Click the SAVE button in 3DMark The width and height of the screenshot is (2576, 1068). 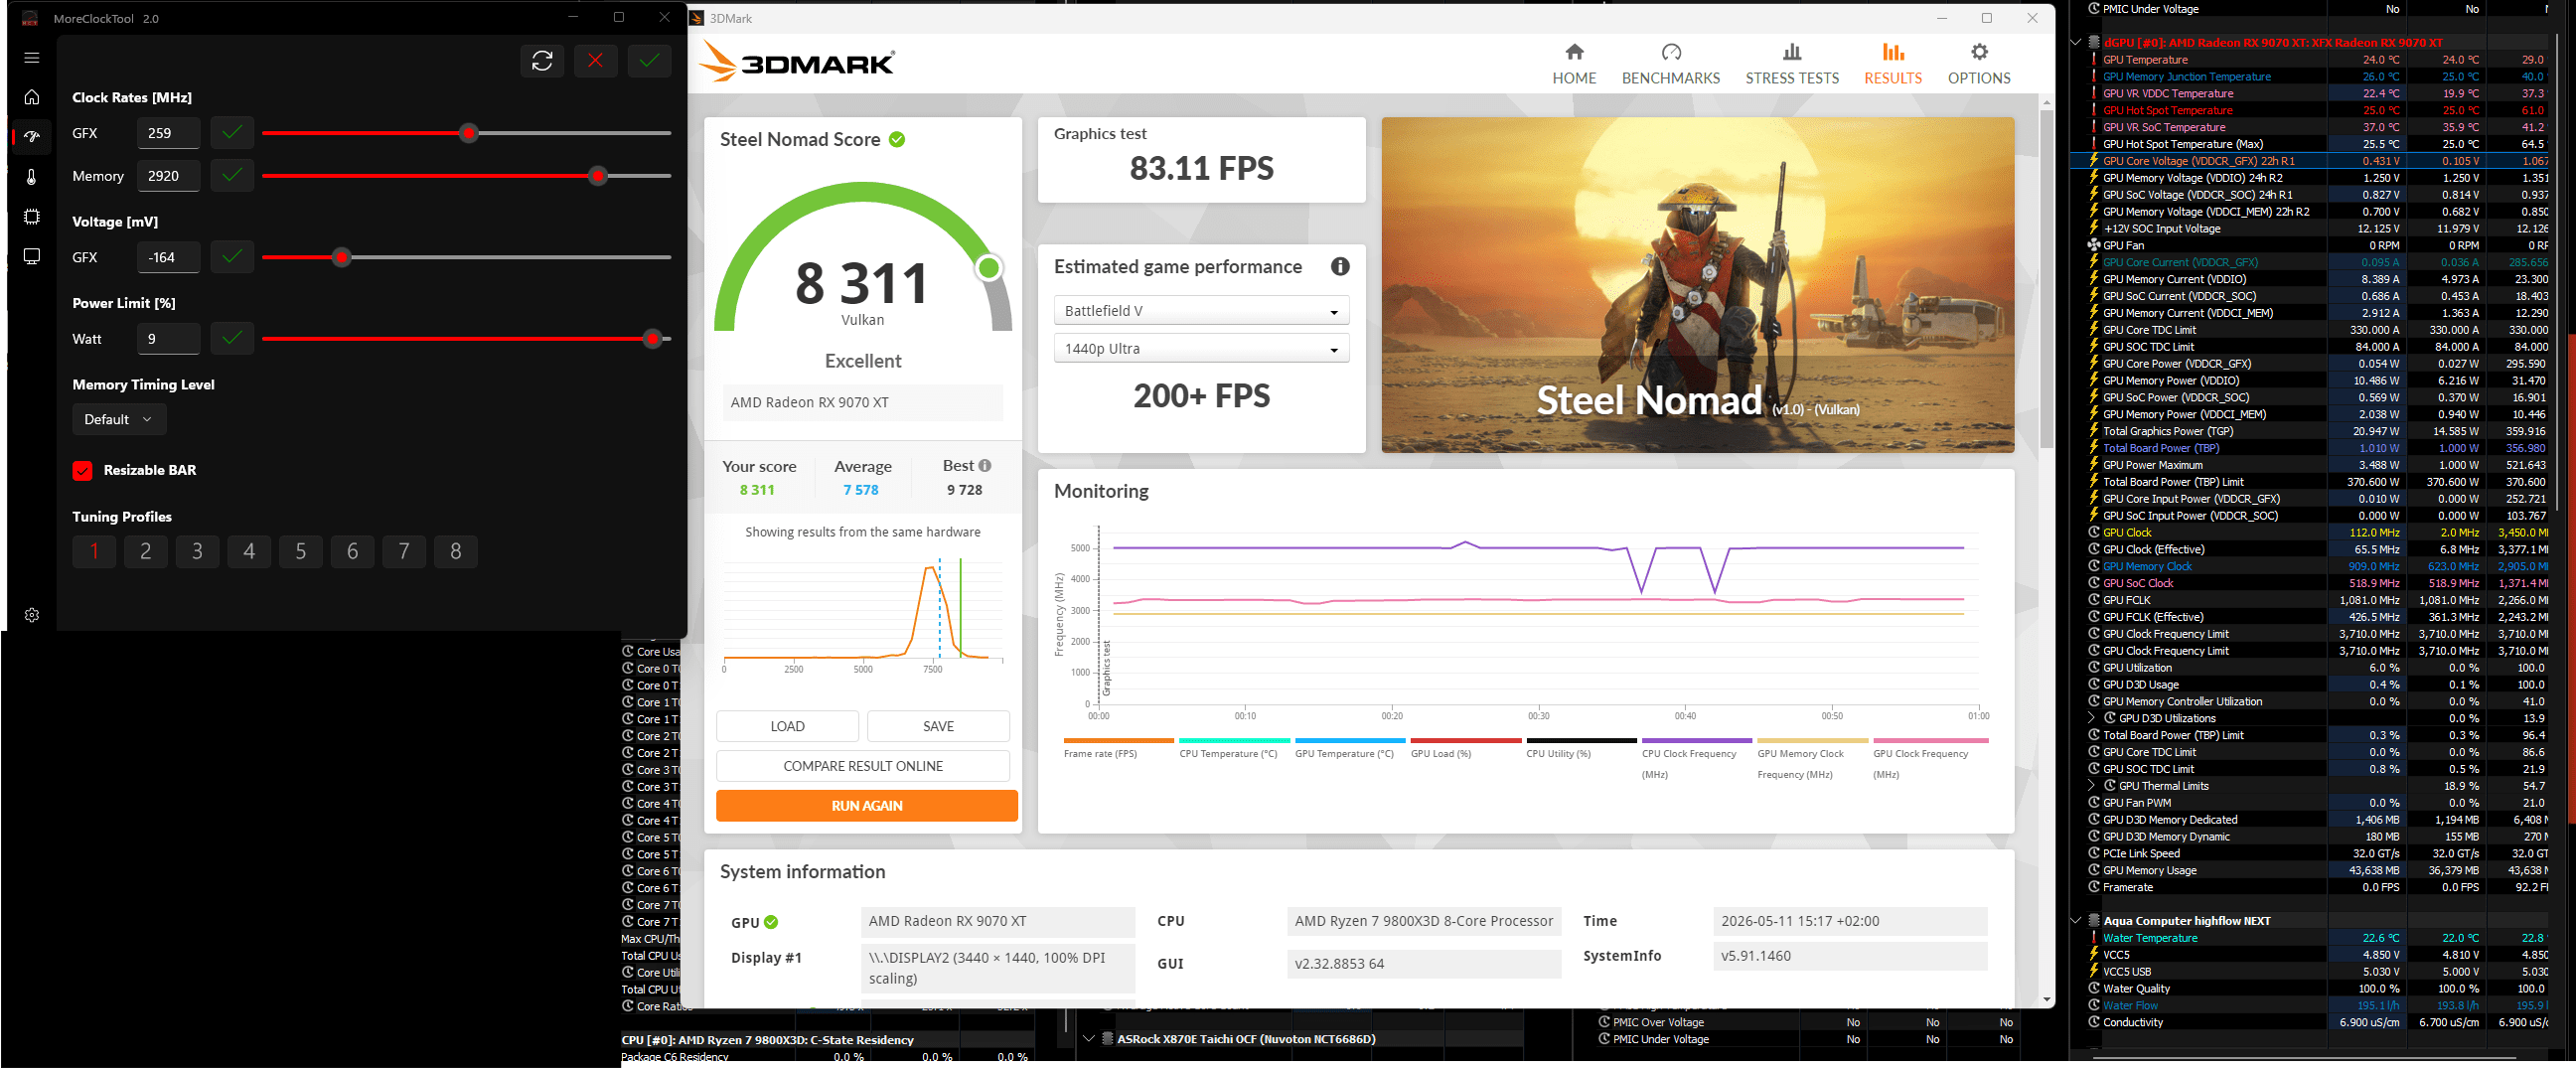(x=938, y=727)
